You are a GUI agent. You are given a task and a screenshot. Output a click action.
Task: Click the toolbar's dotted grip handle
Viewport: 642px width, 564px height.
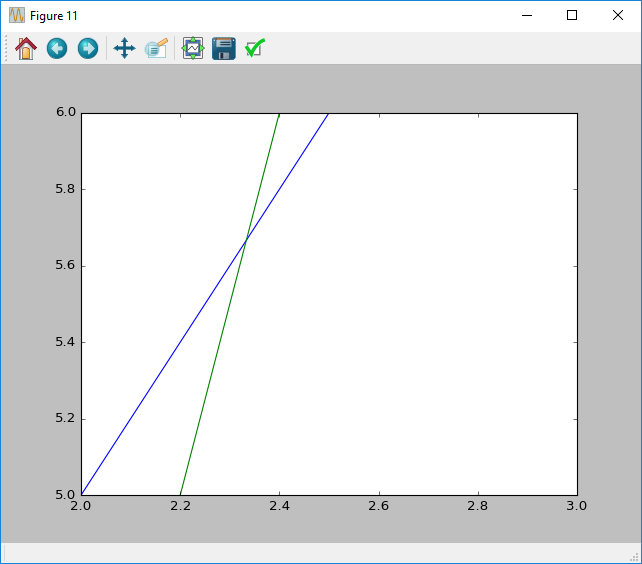(7, 48)
